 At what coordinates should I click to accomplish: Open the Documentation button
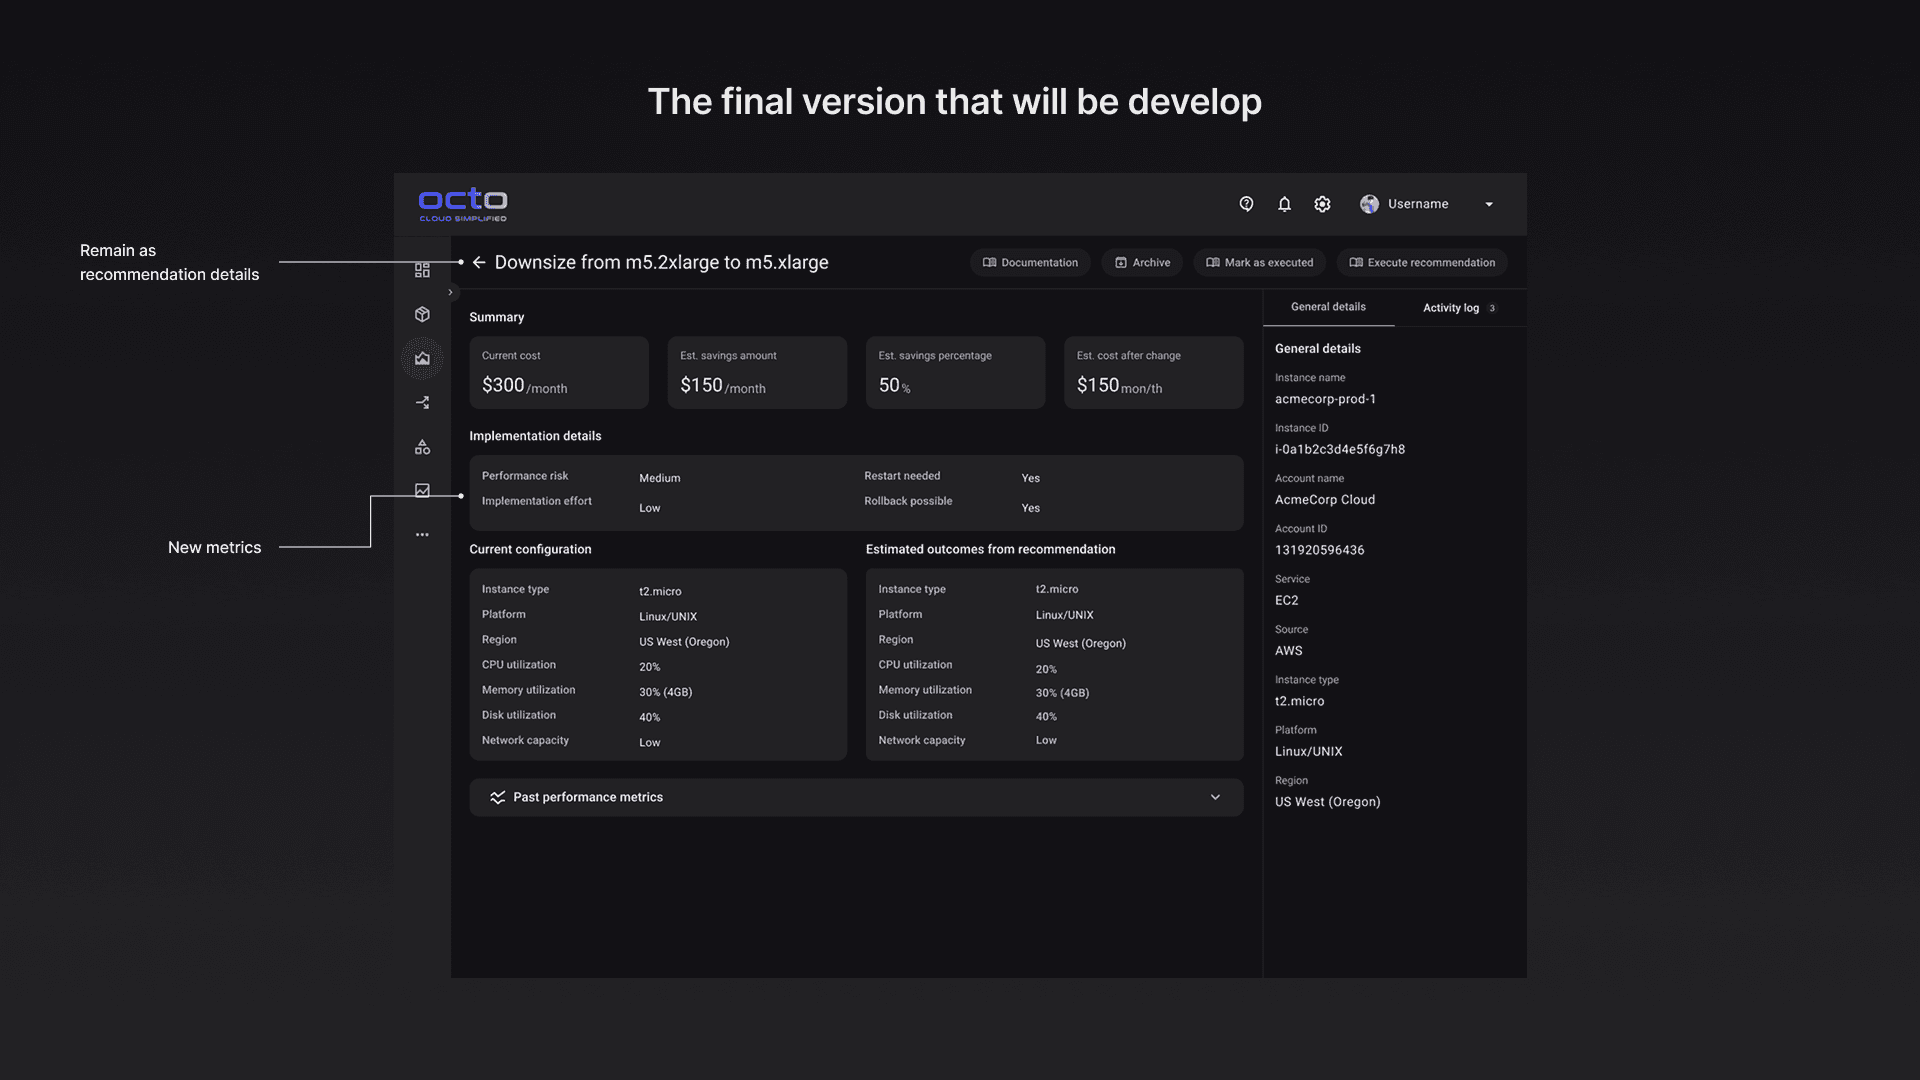coord(1030,263)
